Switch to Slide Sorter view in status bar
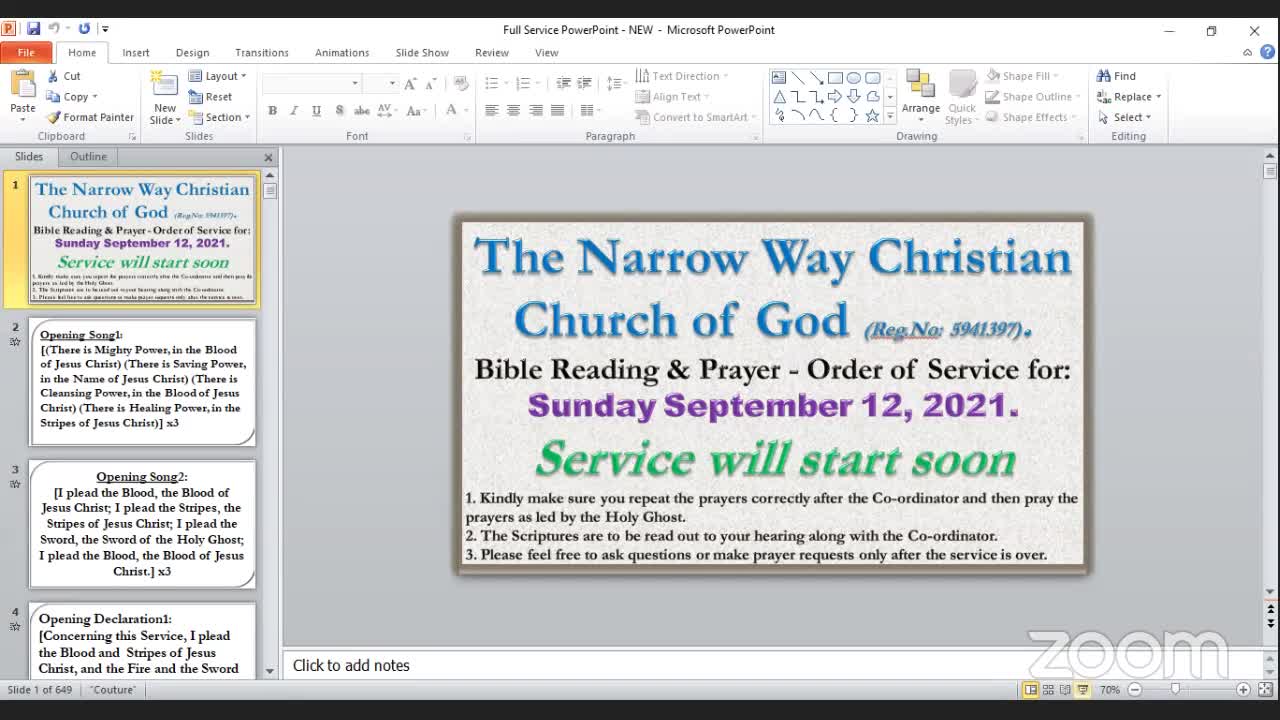The height and width of the screenshot is (720, 1280). [1048, 690]
